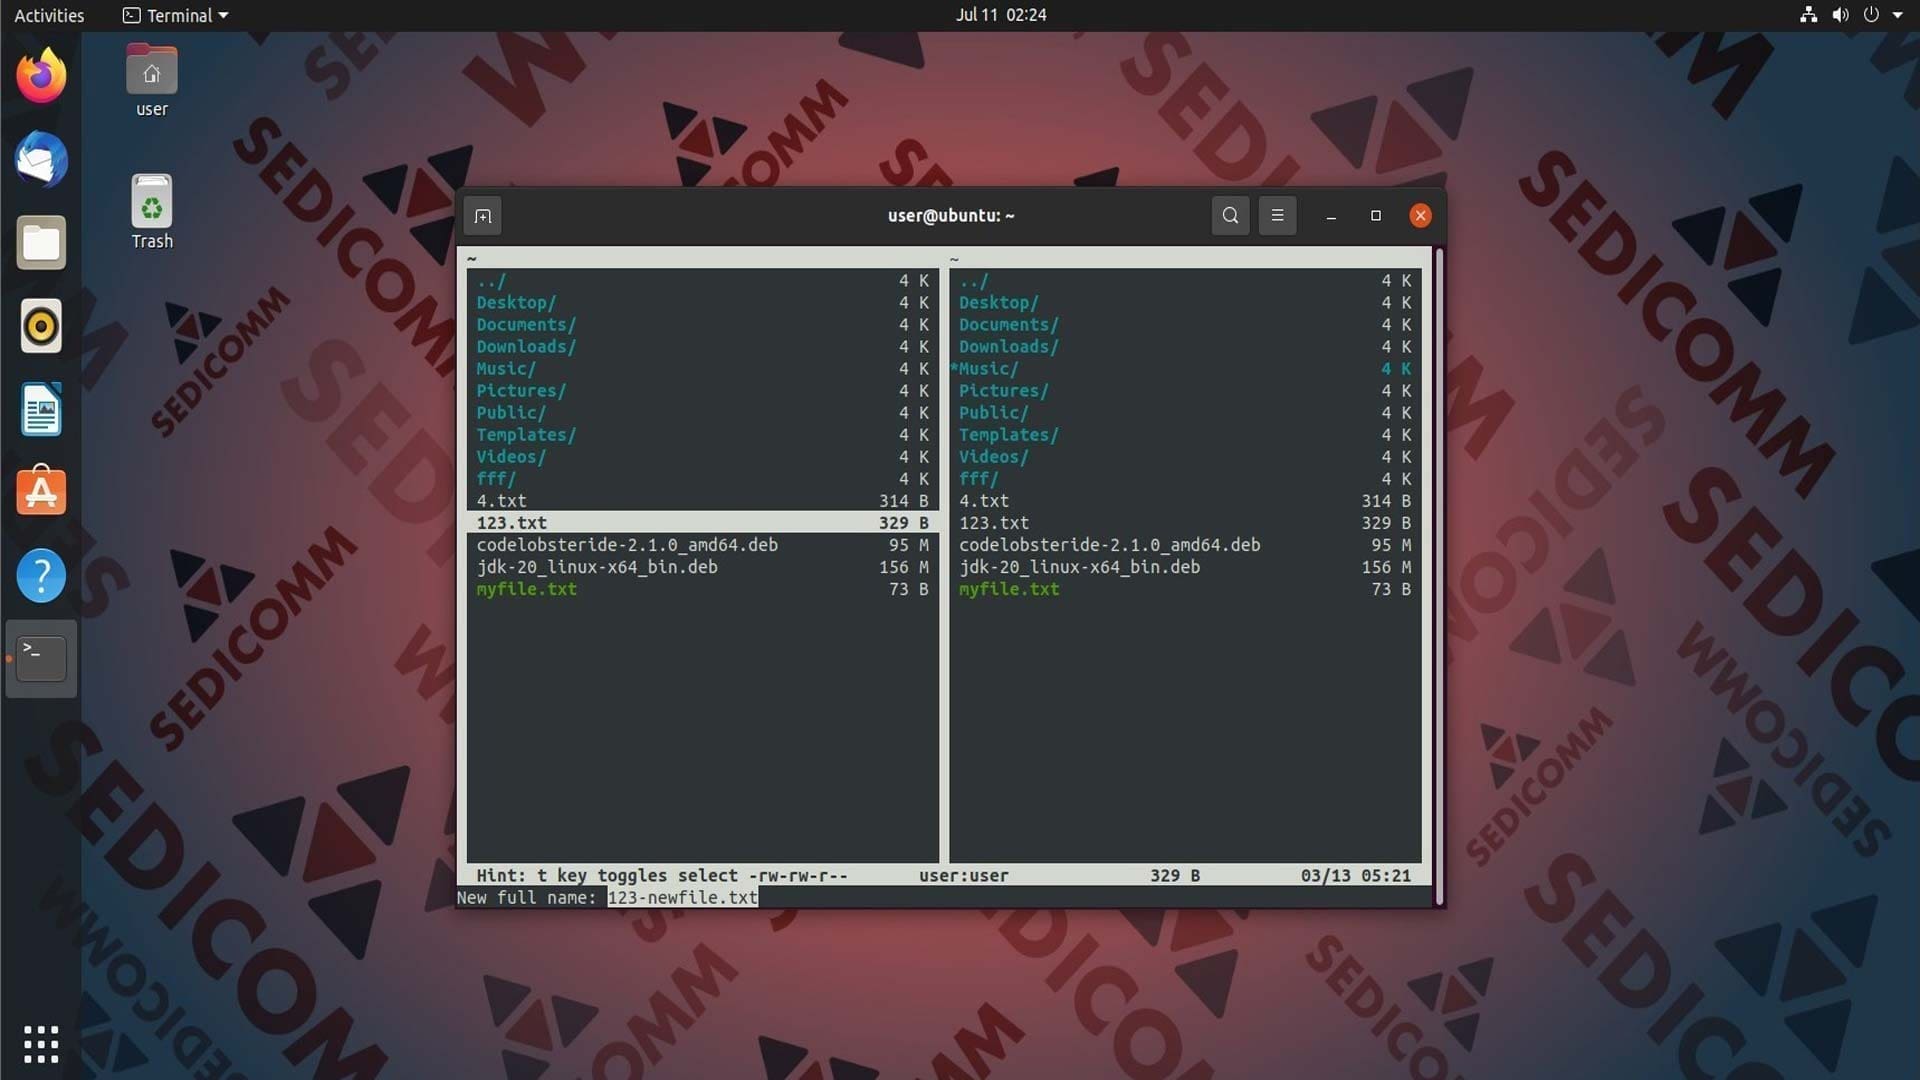Select myfile.txt in the left pane
The image size is (1920, 1080).
pos(702,589)
